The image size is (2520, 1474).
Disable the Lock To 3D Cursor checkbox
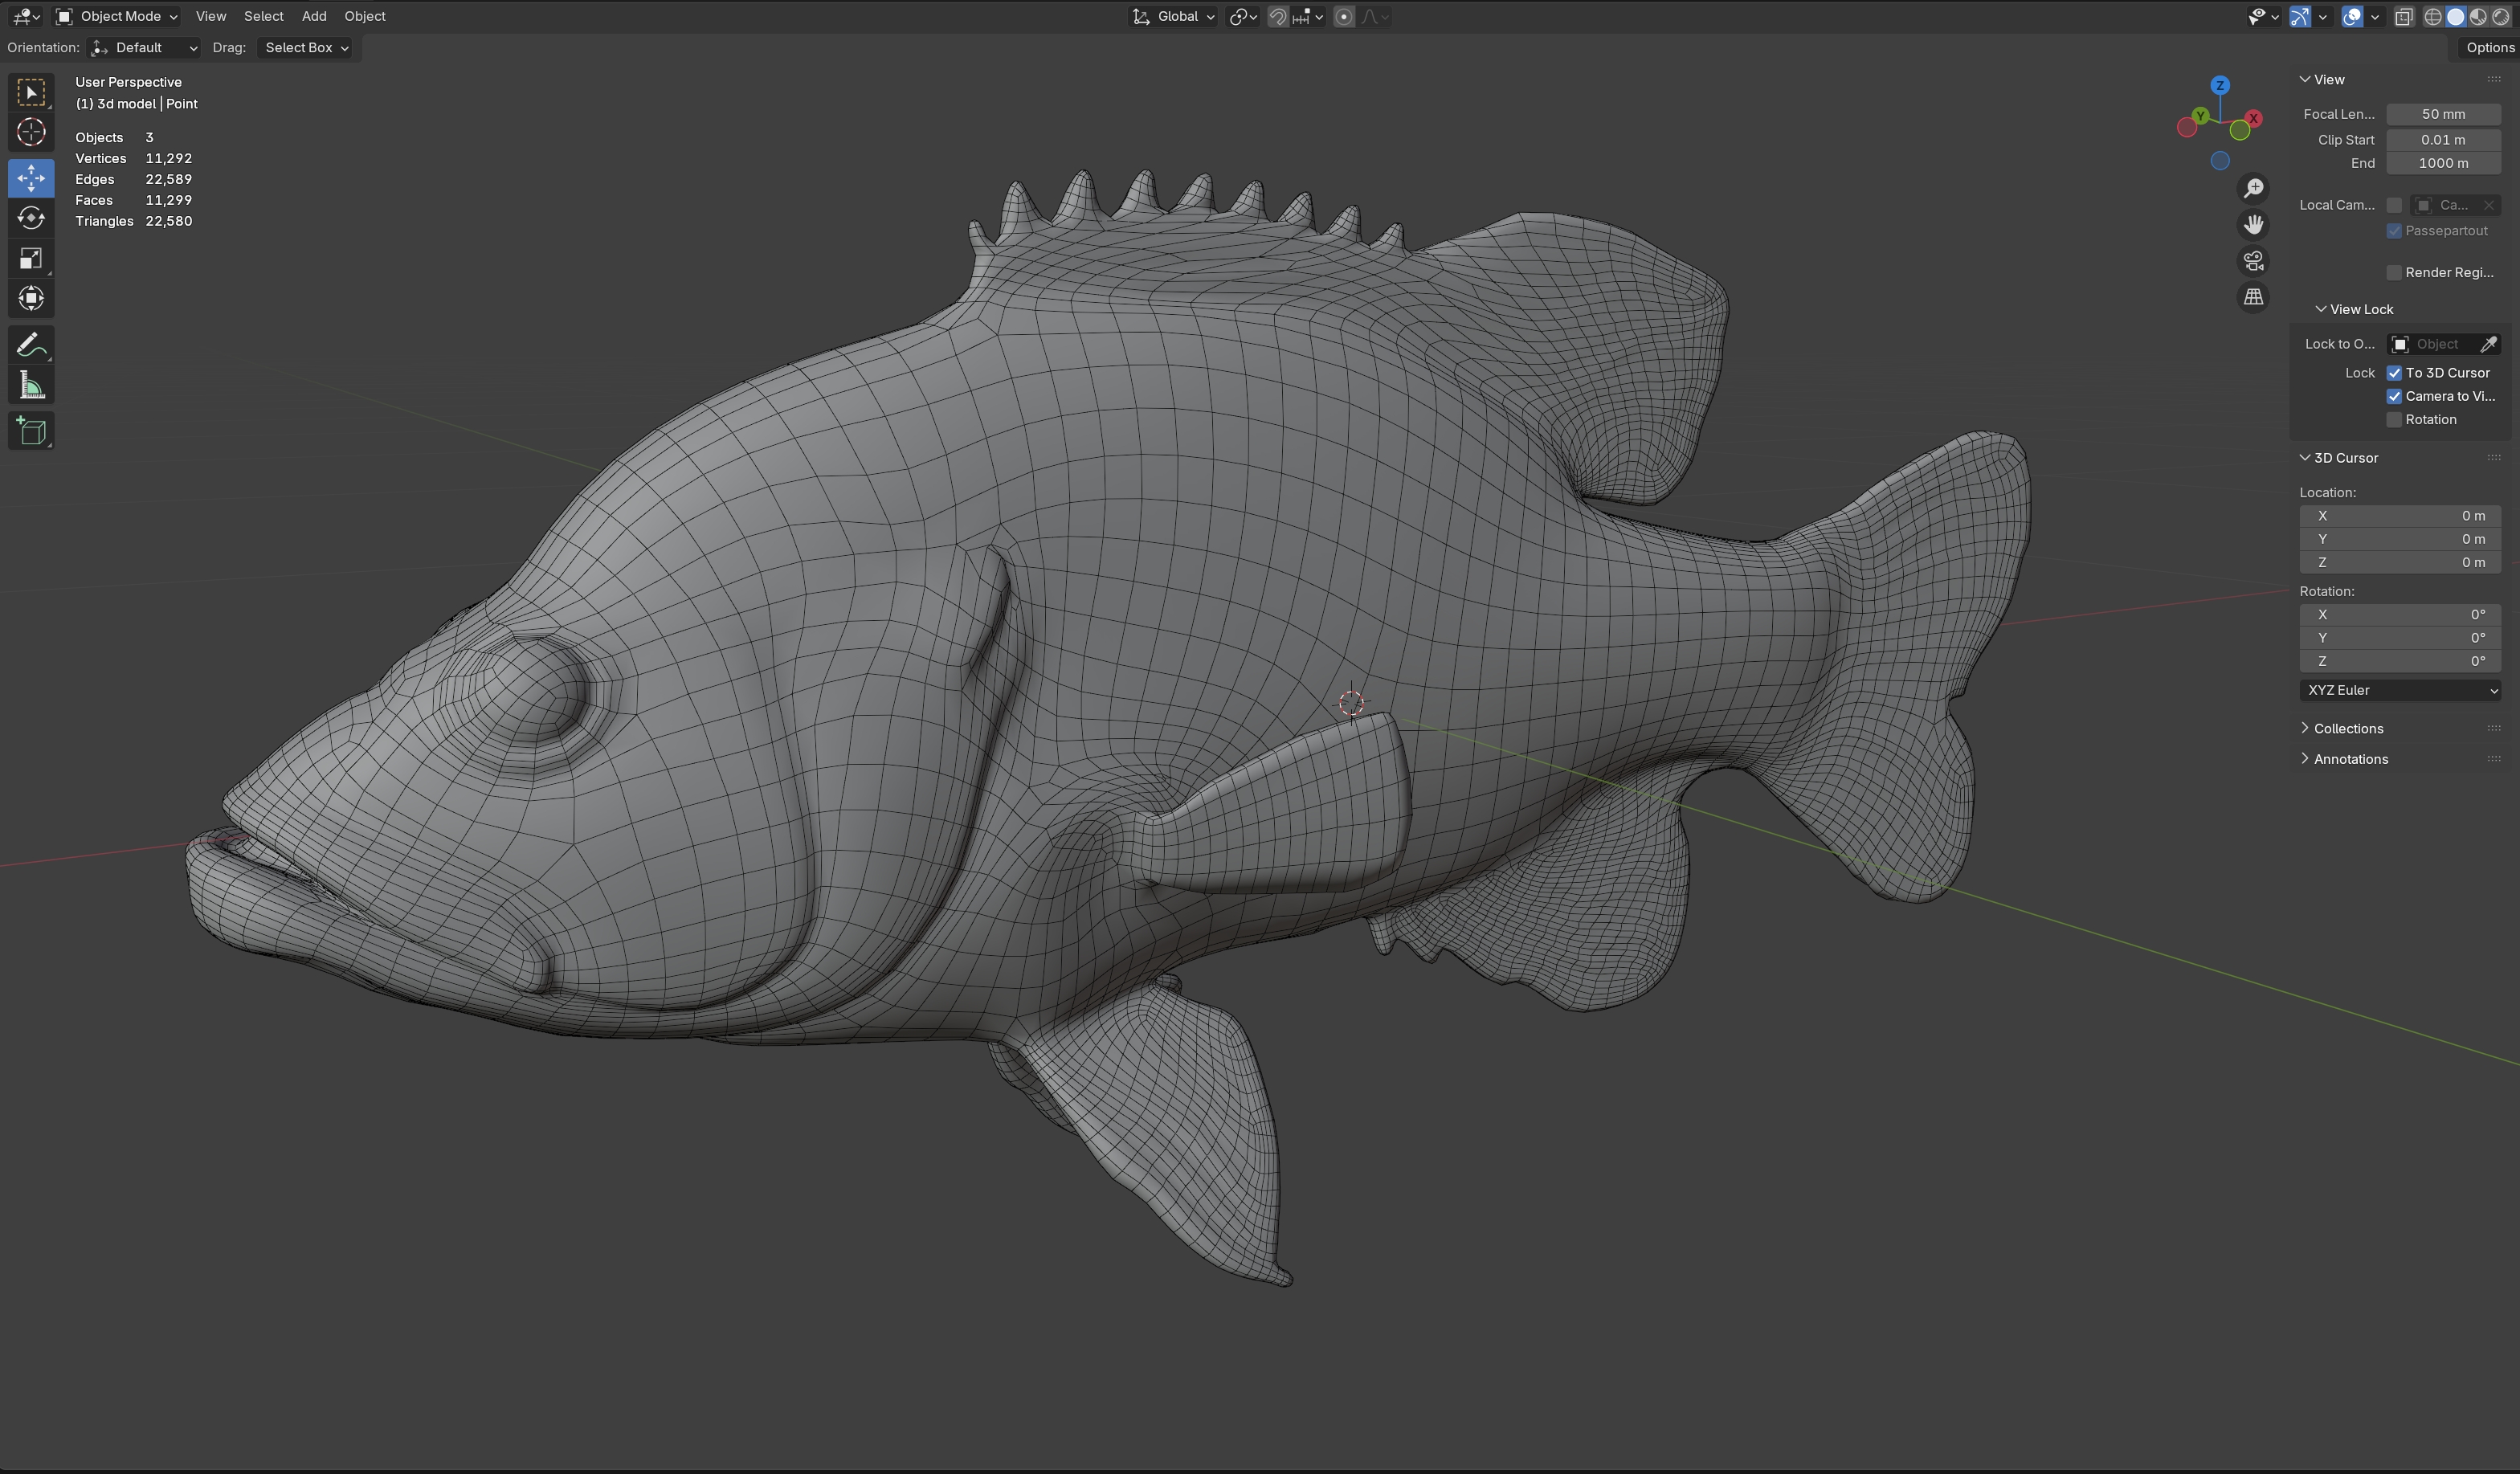2394,373
